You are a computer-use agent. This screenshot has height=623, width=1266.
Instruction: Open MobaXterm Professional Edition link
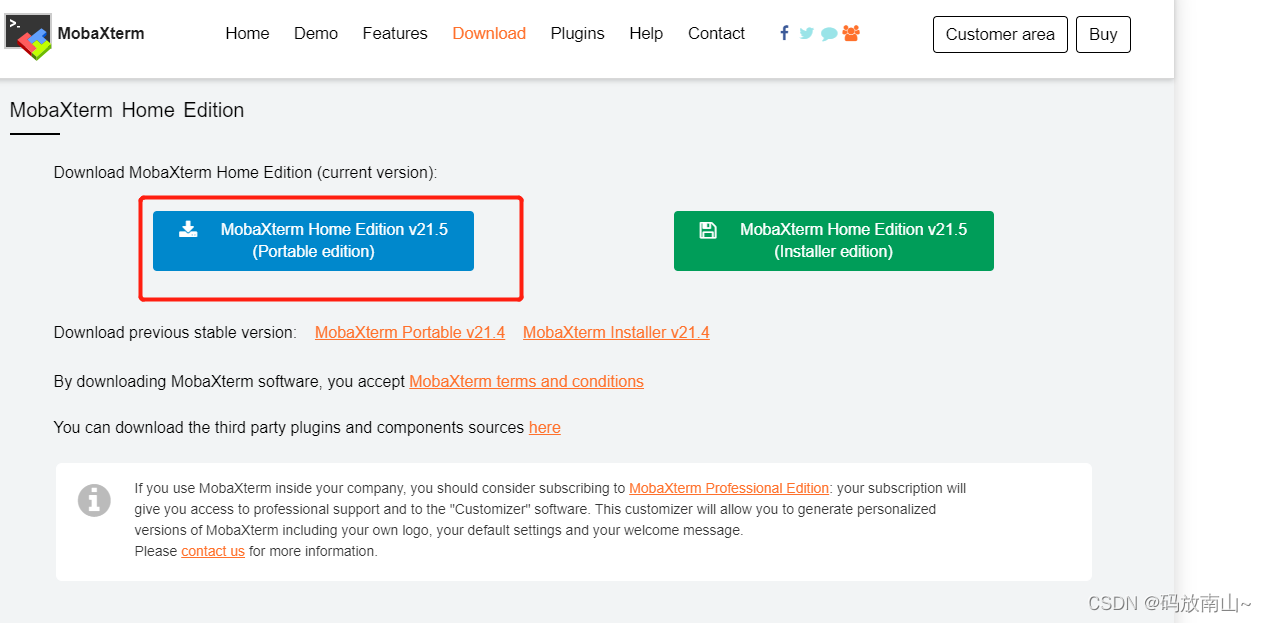tap(729, 488)
